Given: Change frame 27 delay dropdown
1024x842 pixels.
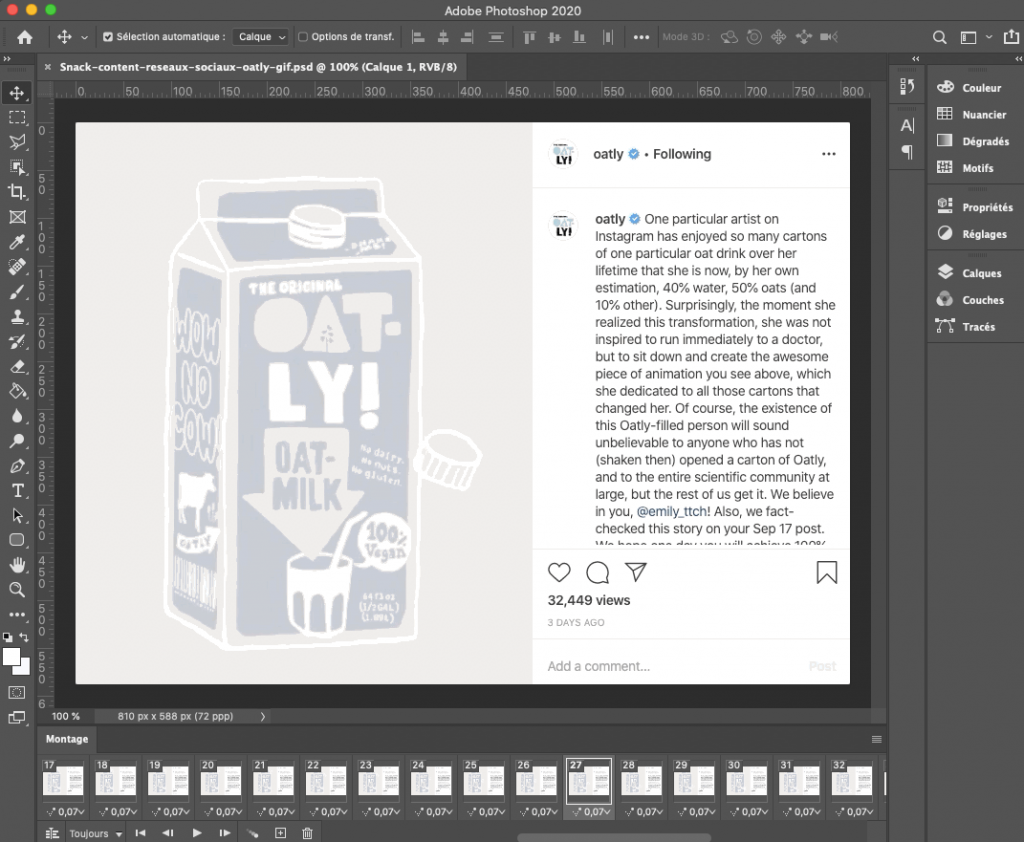Looking at the screenshot, I should point(594,811).
